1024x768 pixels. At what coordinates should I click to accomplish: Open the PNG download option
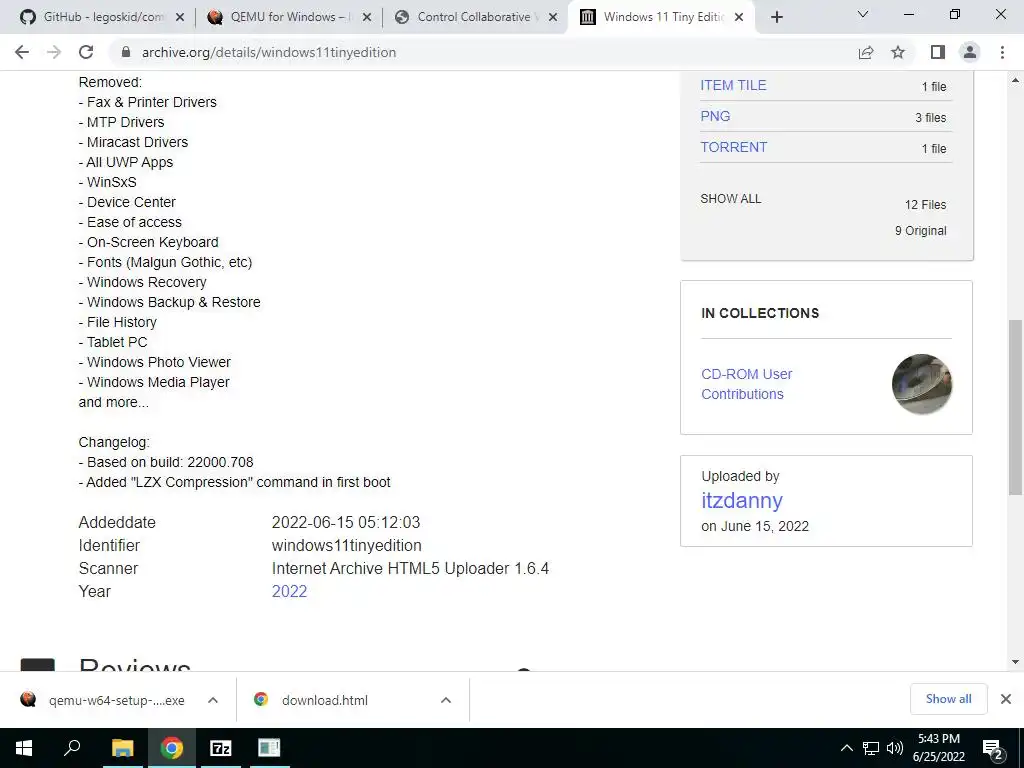tap(715, 116)
